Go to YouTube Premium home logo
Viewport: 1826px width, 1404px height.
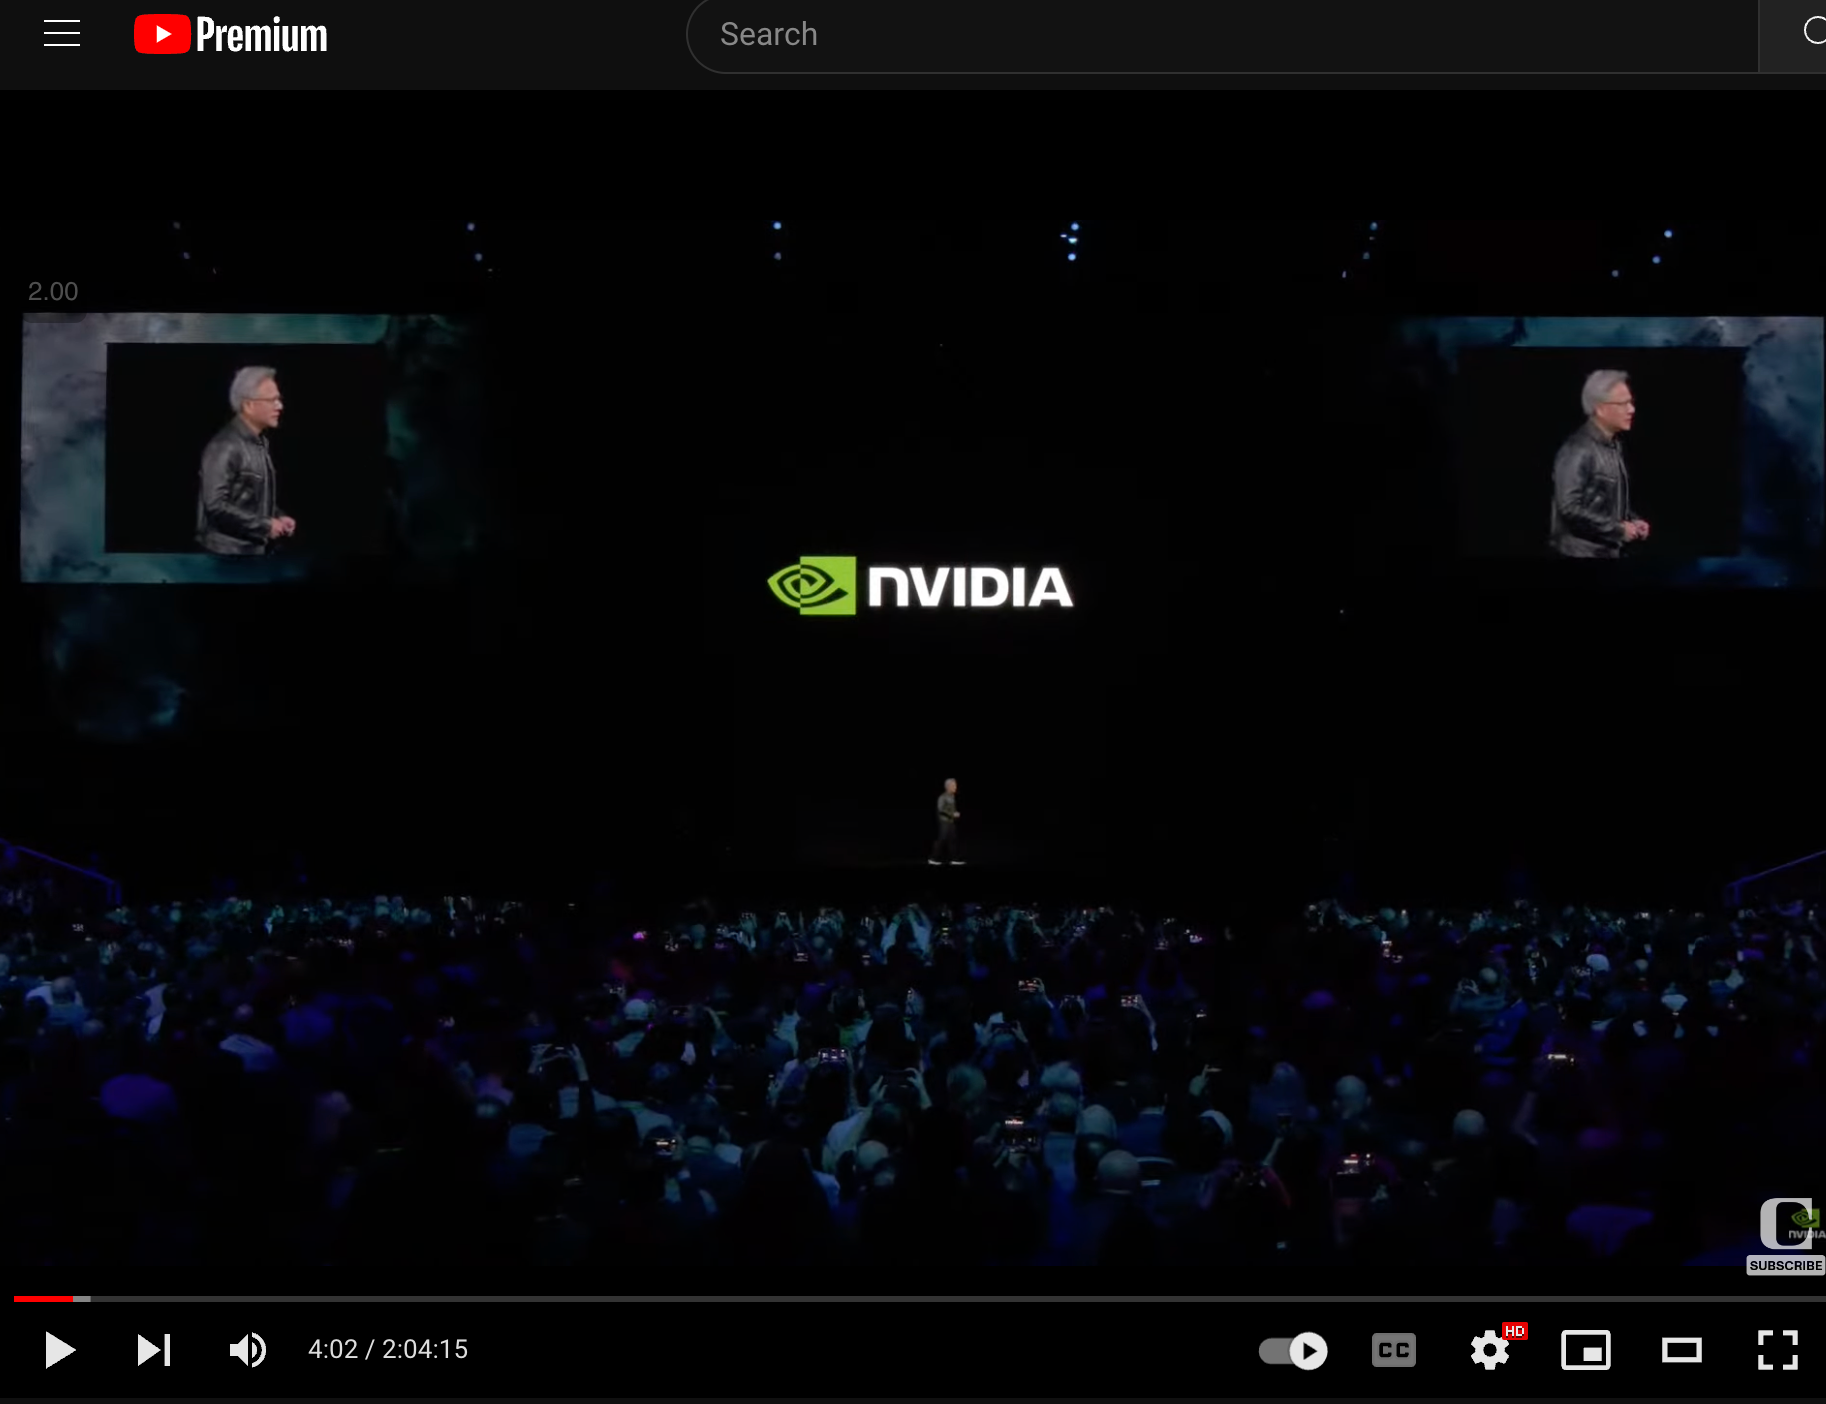(231, 34)
